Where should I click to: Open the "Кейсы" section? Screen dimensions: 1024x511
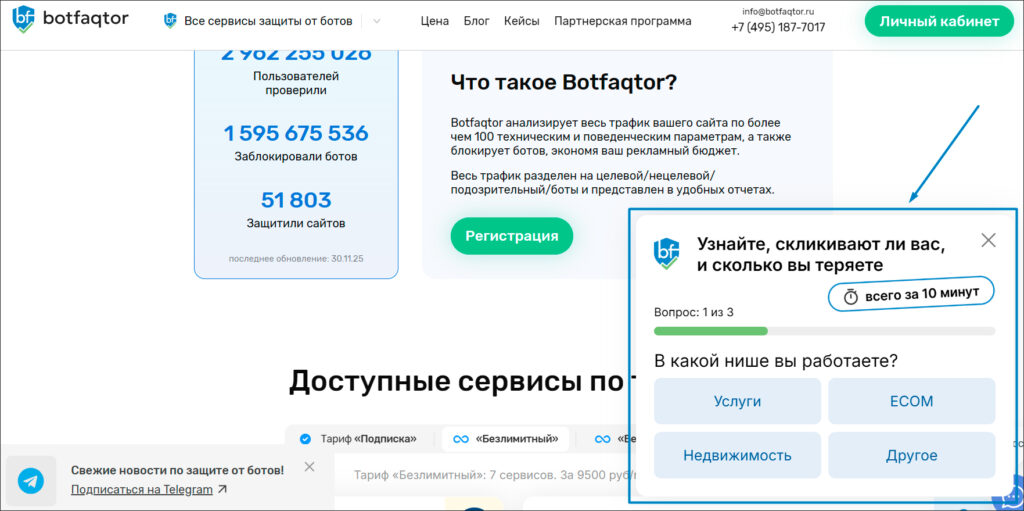522,22
